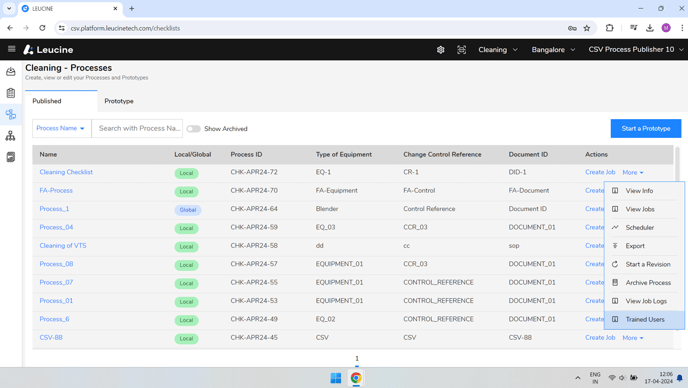The image size is (688, 388).
Task: Go back in the browser
Action: tap(10, 28)
